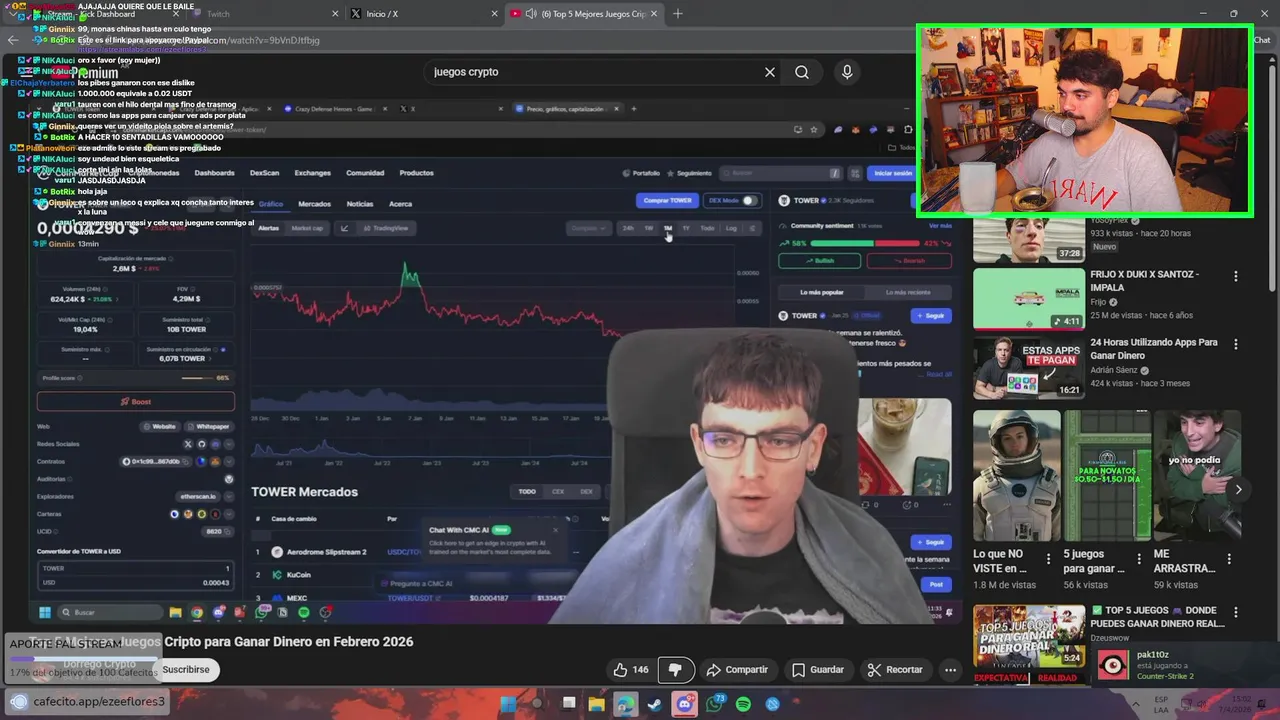The height and width of the screenshot is (720, 1280).
Task: Like the video showing 146 likes
Action: (630, 670)
